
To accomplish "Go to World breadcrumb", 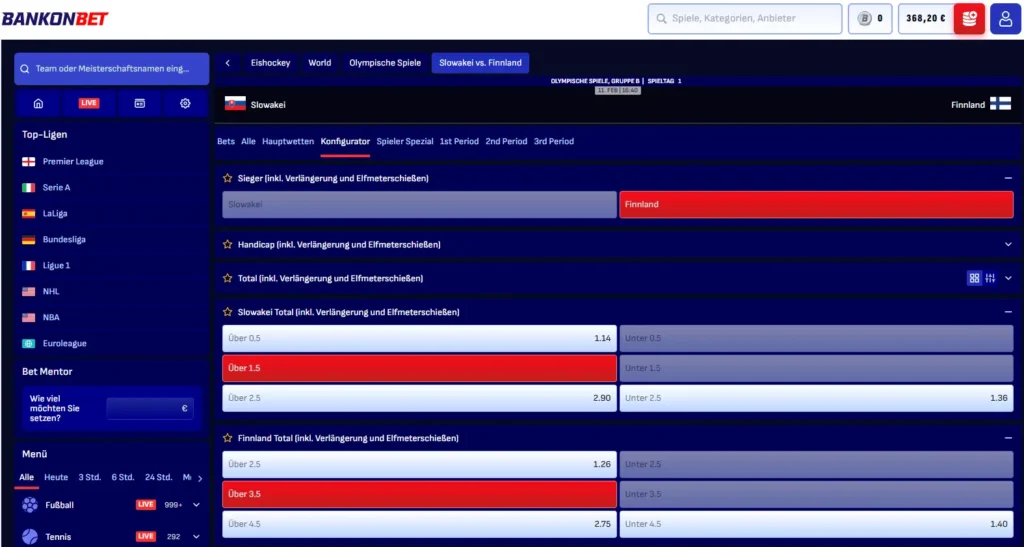I will point(320,63).
